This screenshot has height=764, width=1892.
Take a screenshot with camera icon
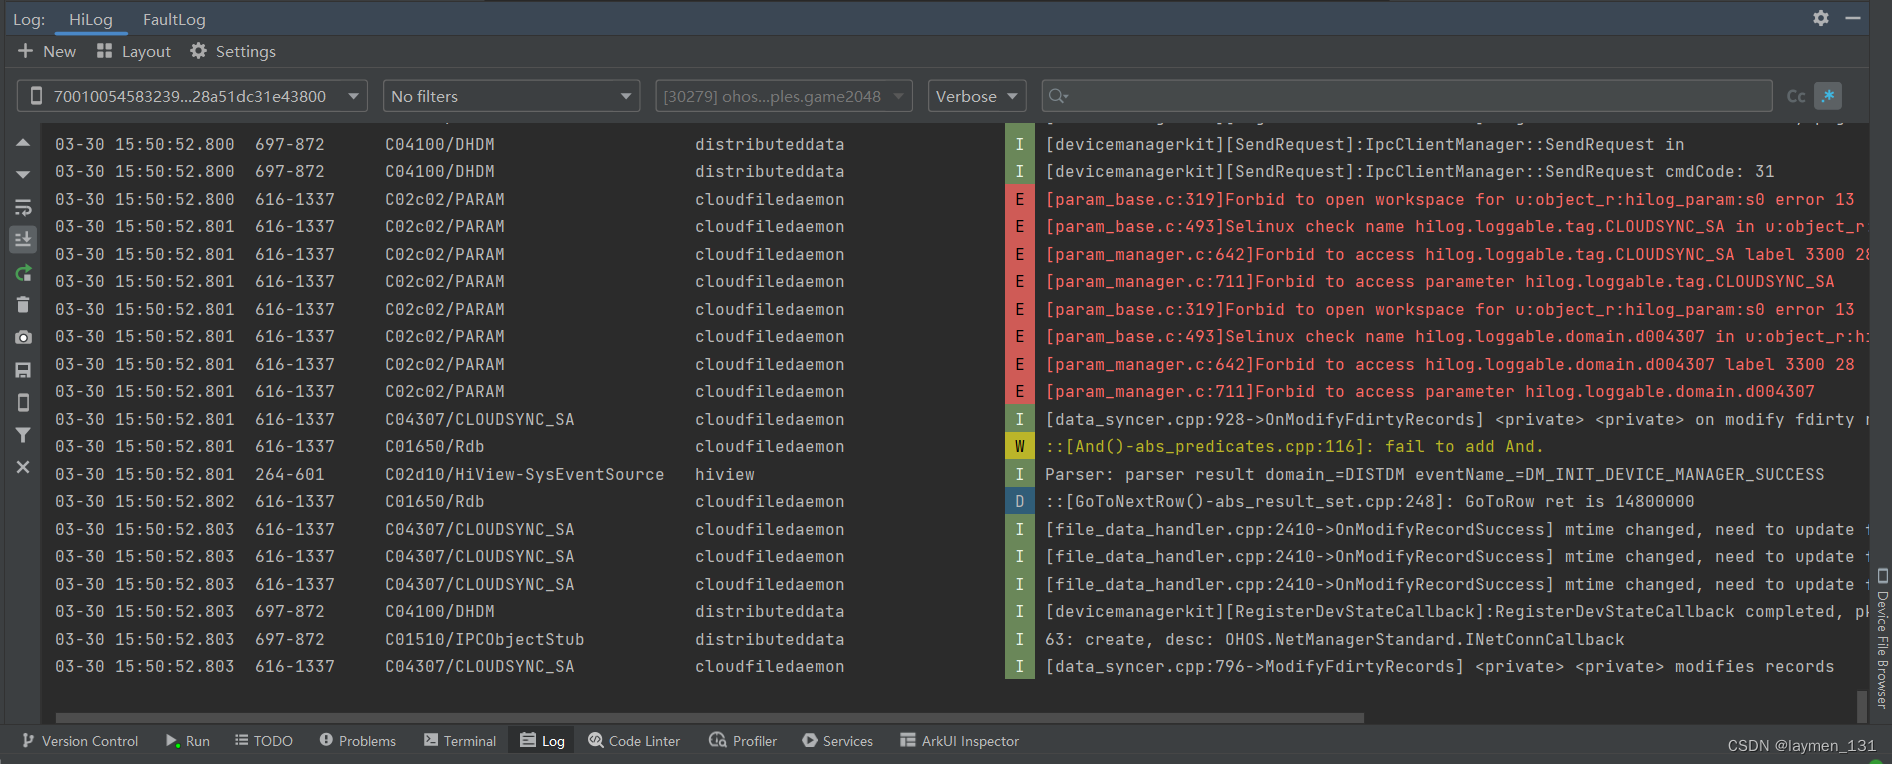(22, 338)
